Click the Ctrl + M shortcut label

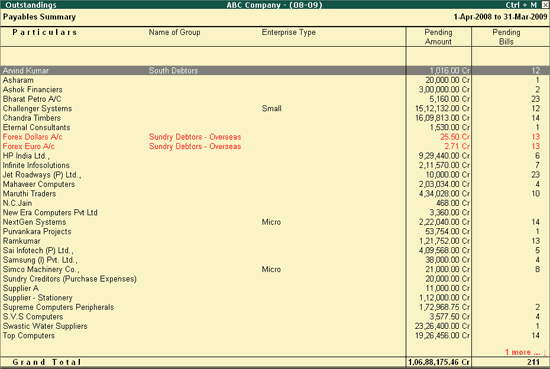[x=521, y=5]
